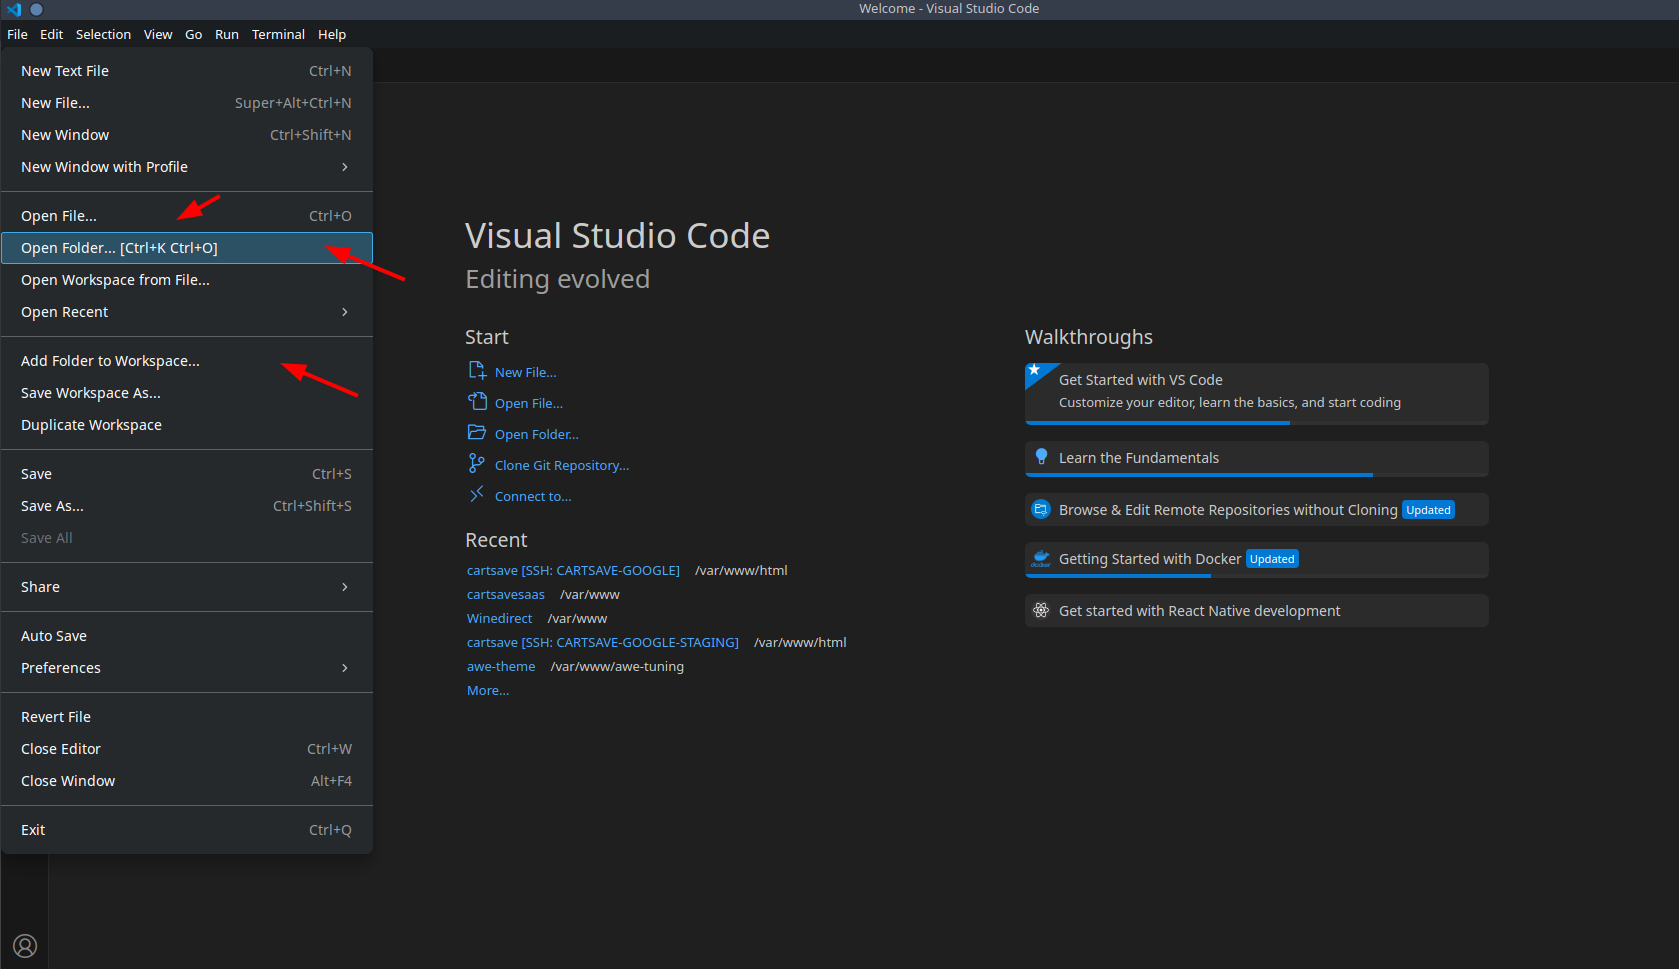The image size is (1679, 969).
Task: Expand the Preferences submenu
Action: (61, 667)
